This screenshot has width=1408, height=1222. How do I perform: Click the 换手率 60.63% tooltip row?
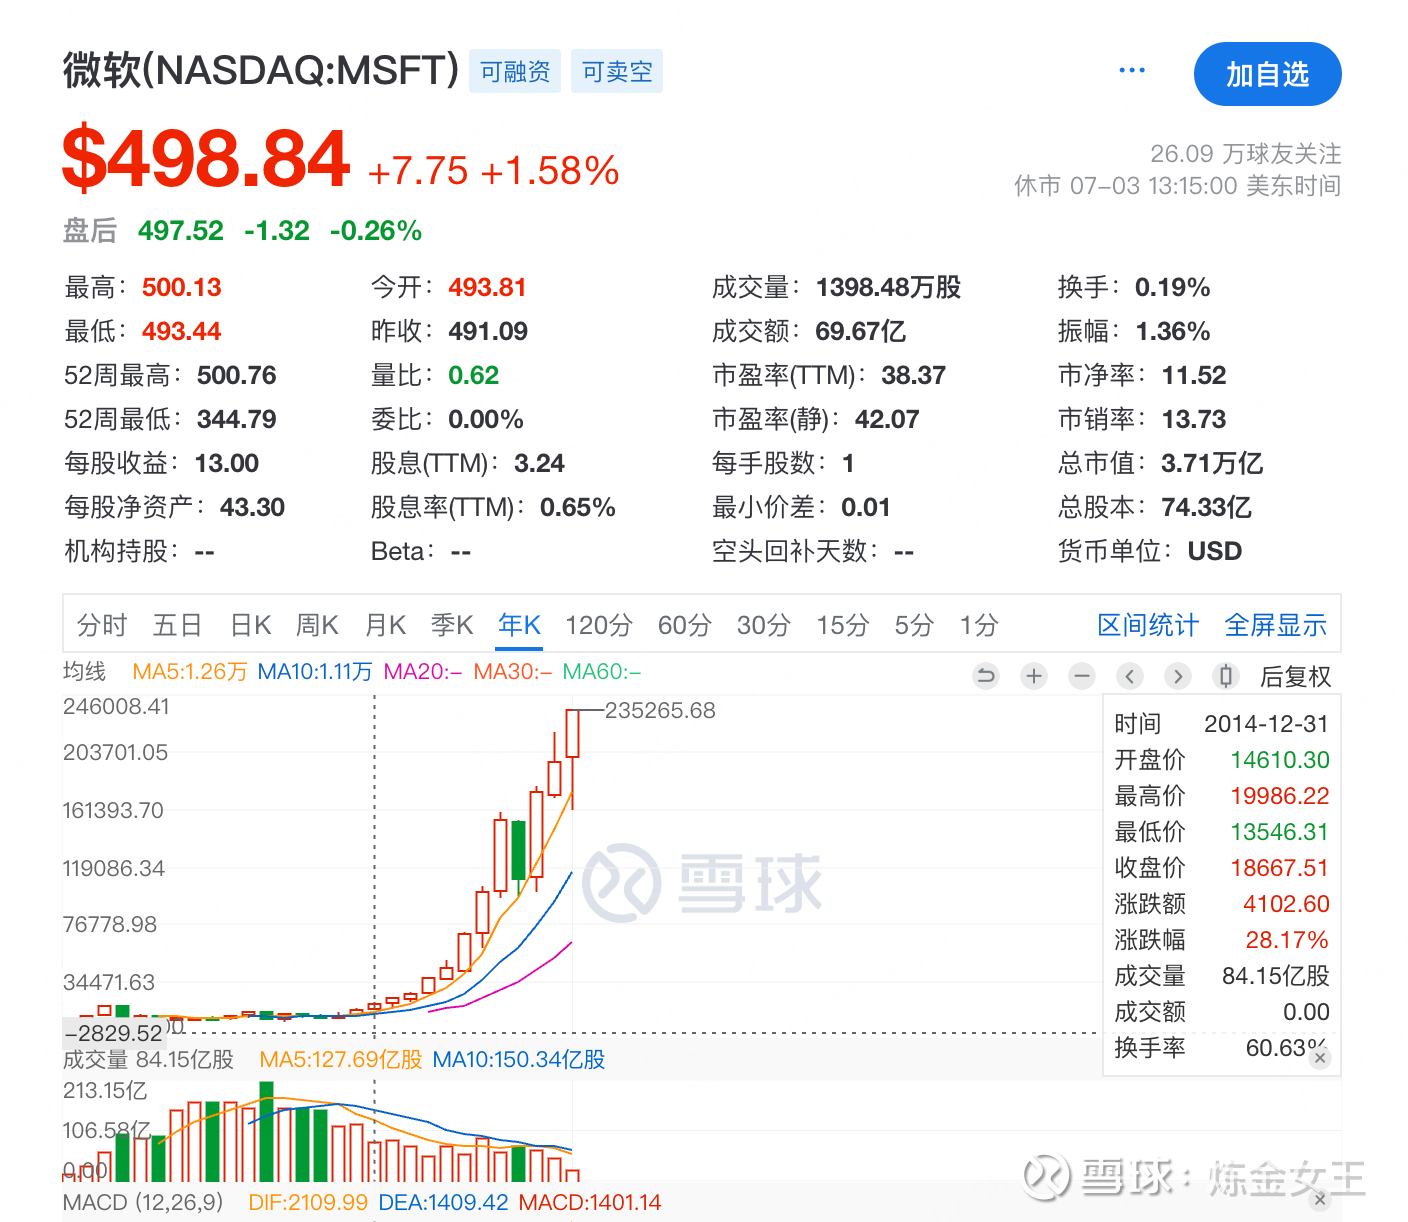coord(1222,1048)
